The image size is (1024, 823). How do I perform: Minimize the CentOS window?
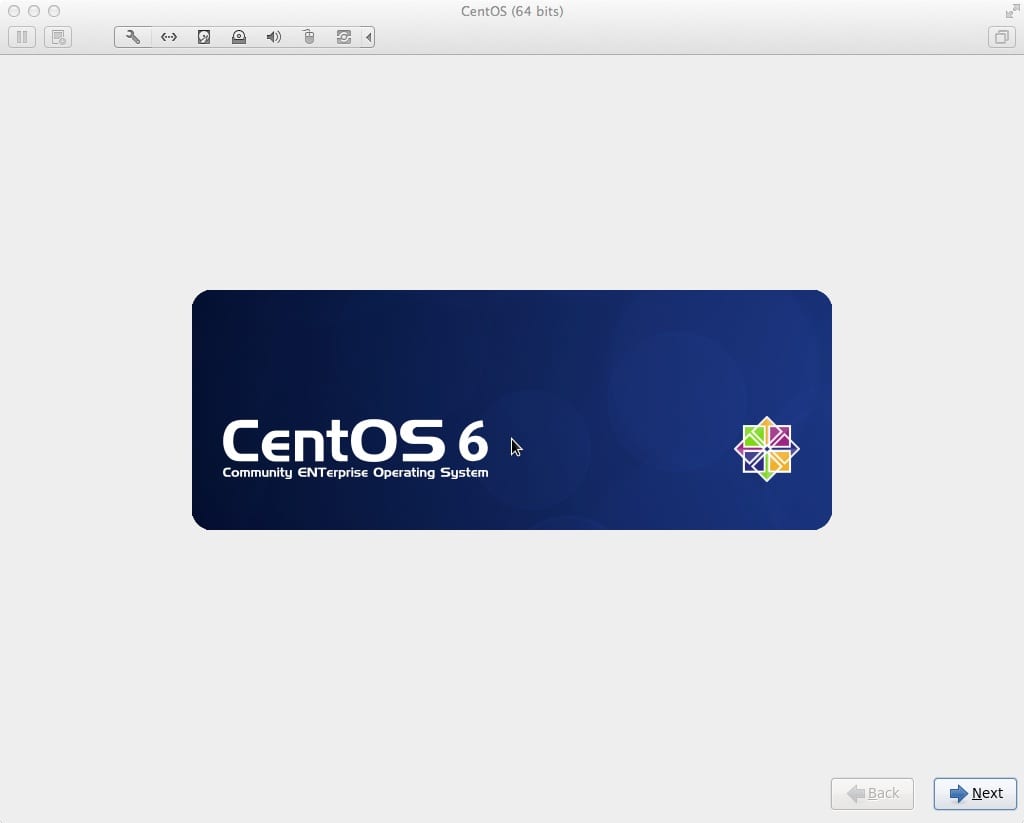pos(34,11)
